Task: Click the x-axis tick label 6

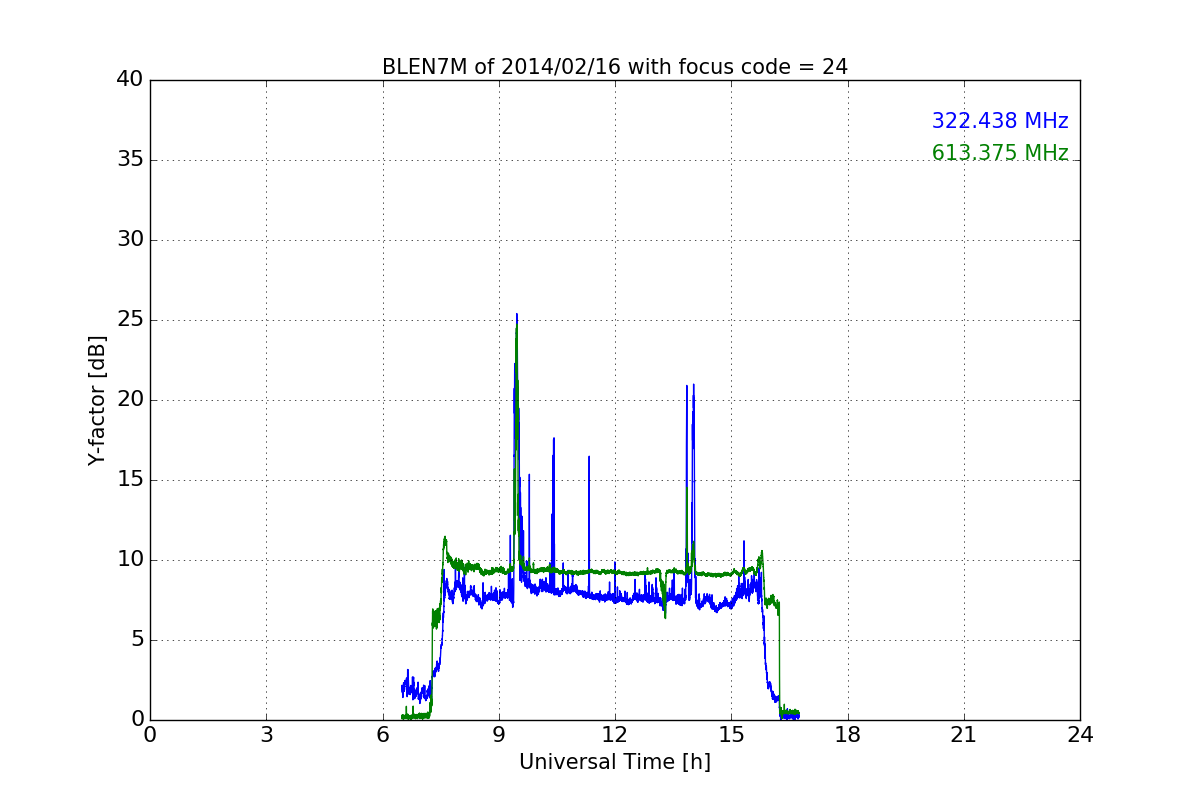Action: point(383,735)
